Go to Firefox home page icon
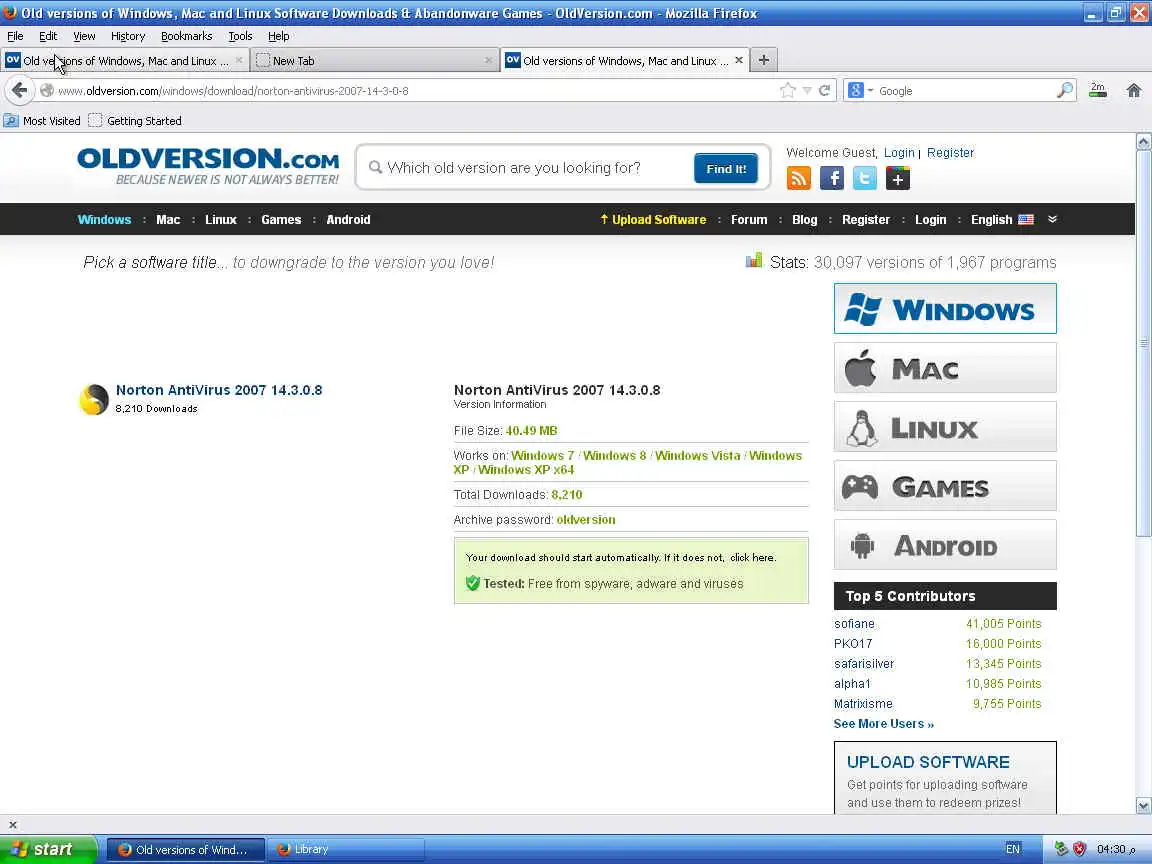 tap(1134, 90)
